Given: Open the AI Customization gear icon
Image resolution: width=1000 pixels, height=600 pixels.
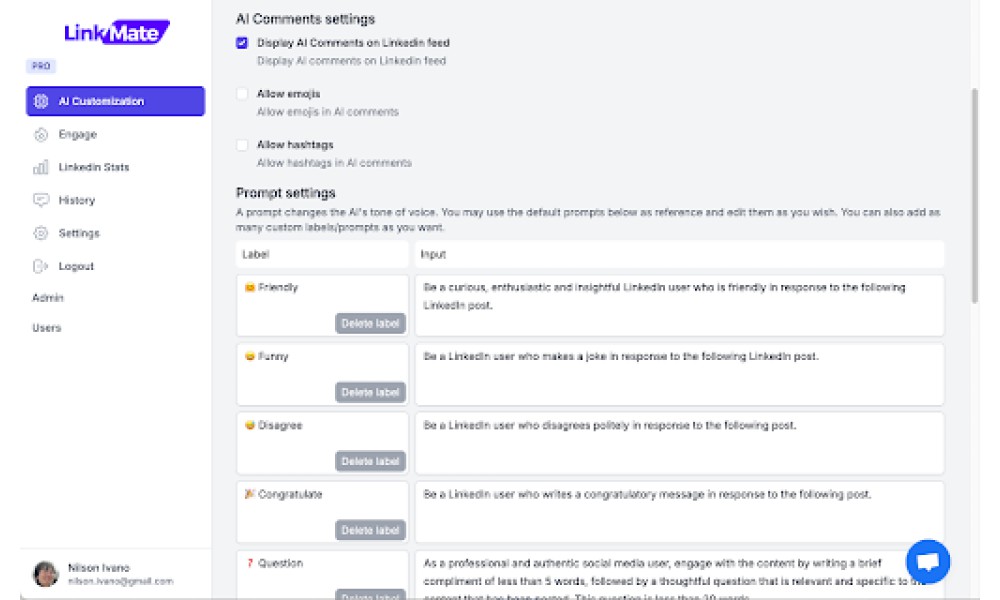Looking at the screenshot, I should click(41, 101).
